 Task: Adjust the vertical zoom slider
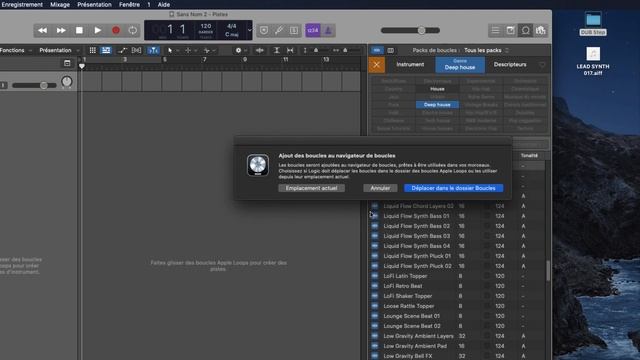tap(316, 50)
